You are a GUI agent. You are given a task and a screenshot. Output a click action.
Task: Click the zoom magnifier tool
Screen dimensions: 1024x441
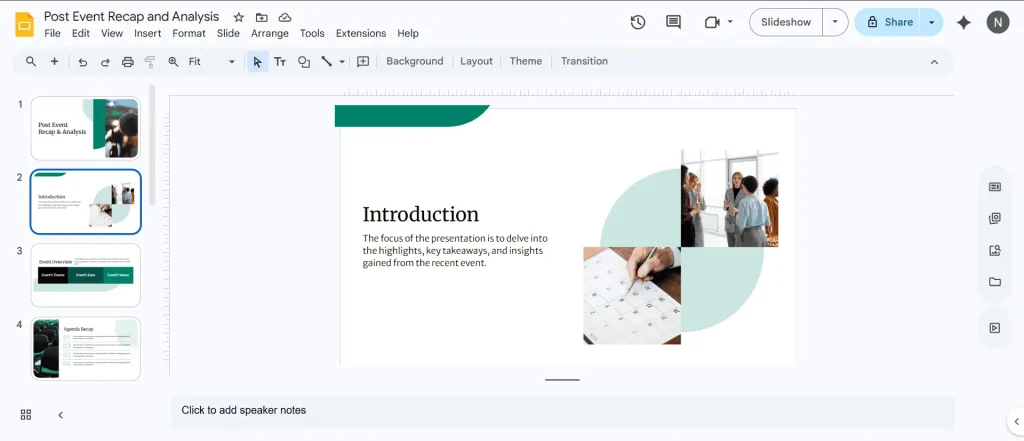(173, 62)
